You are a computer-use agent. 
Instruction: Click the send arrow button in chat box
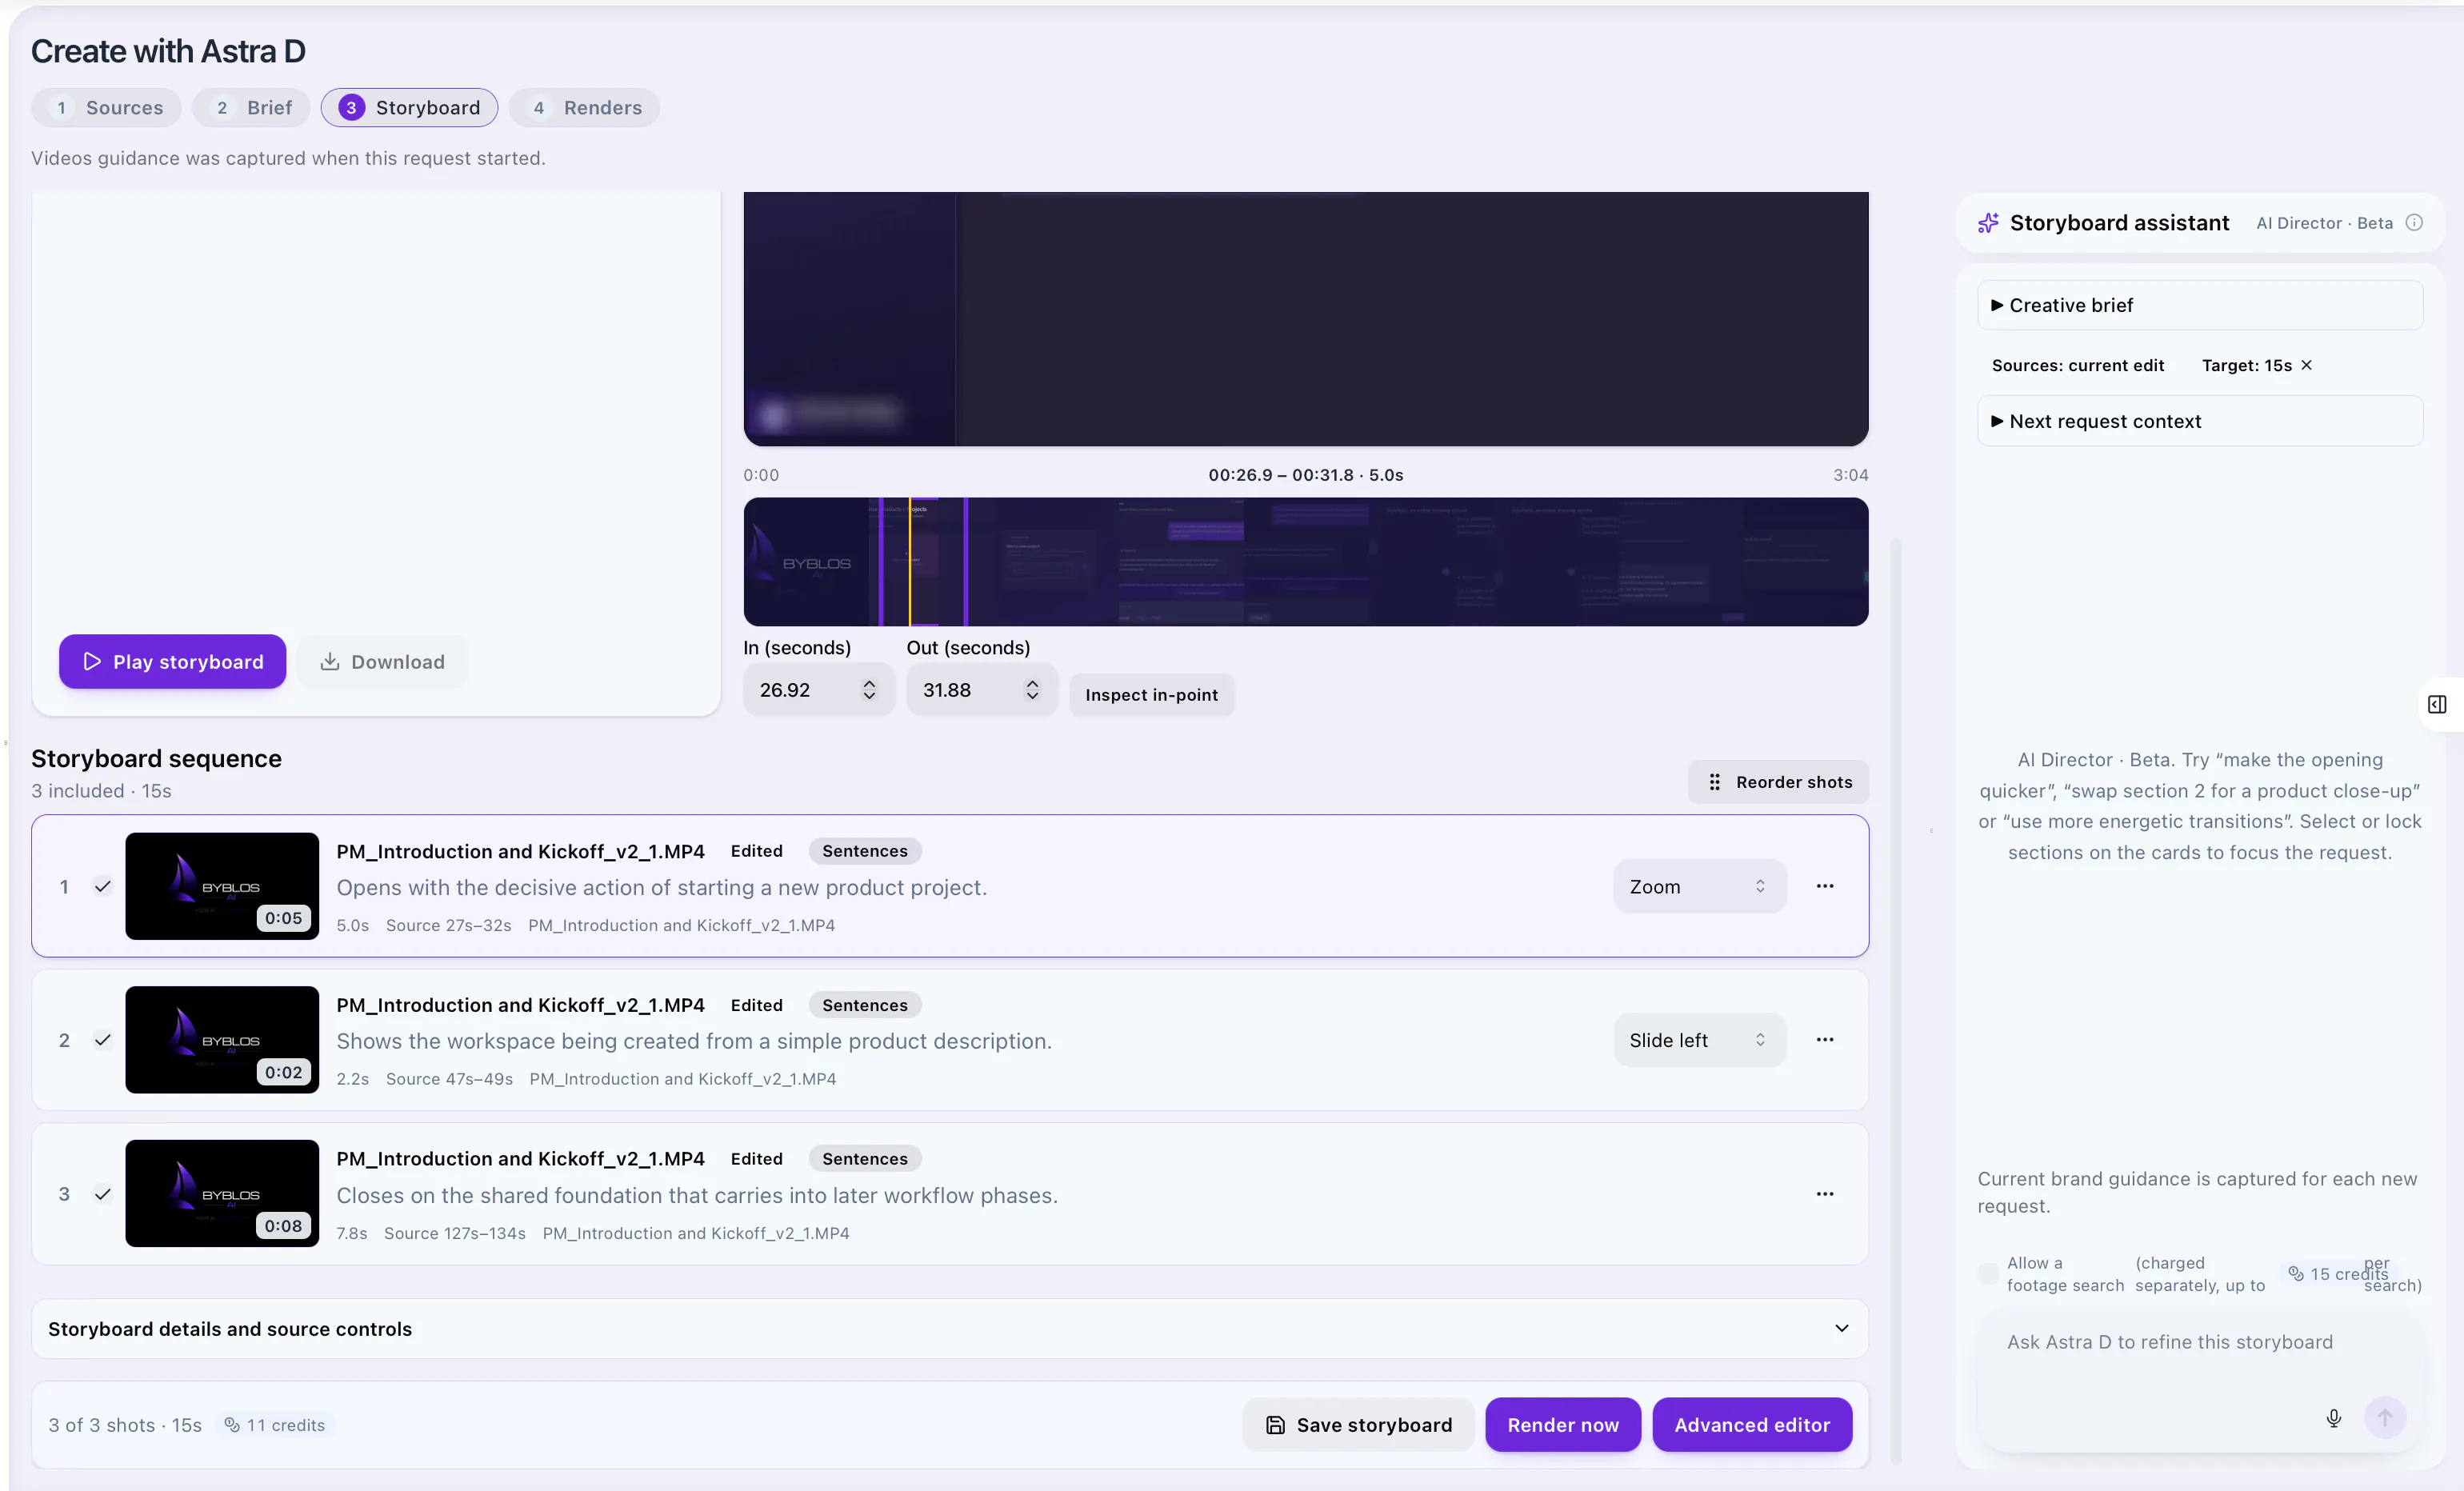pos(2384,1417)
